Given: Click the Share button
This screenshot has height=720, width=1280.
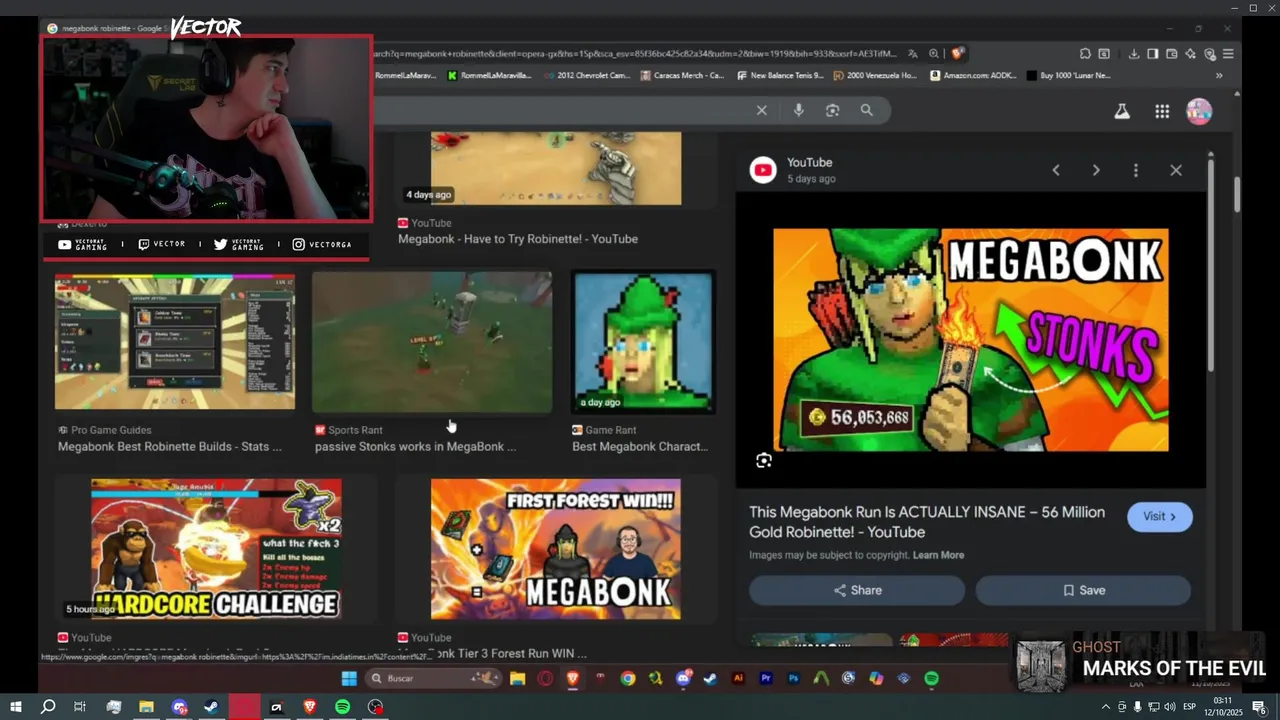Looking at the screenshot, I should point(857,591).
